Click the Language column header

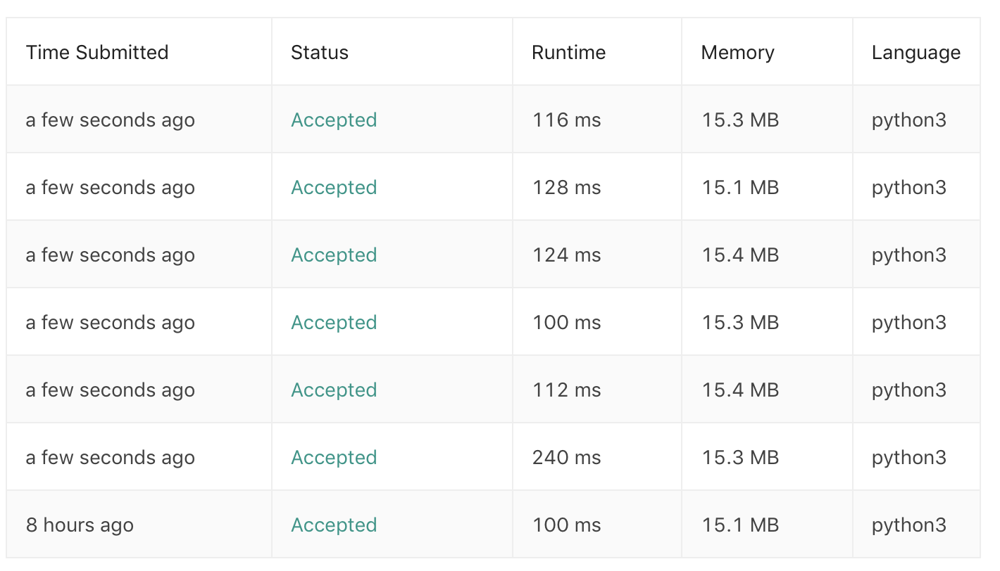tap(916, 53)
